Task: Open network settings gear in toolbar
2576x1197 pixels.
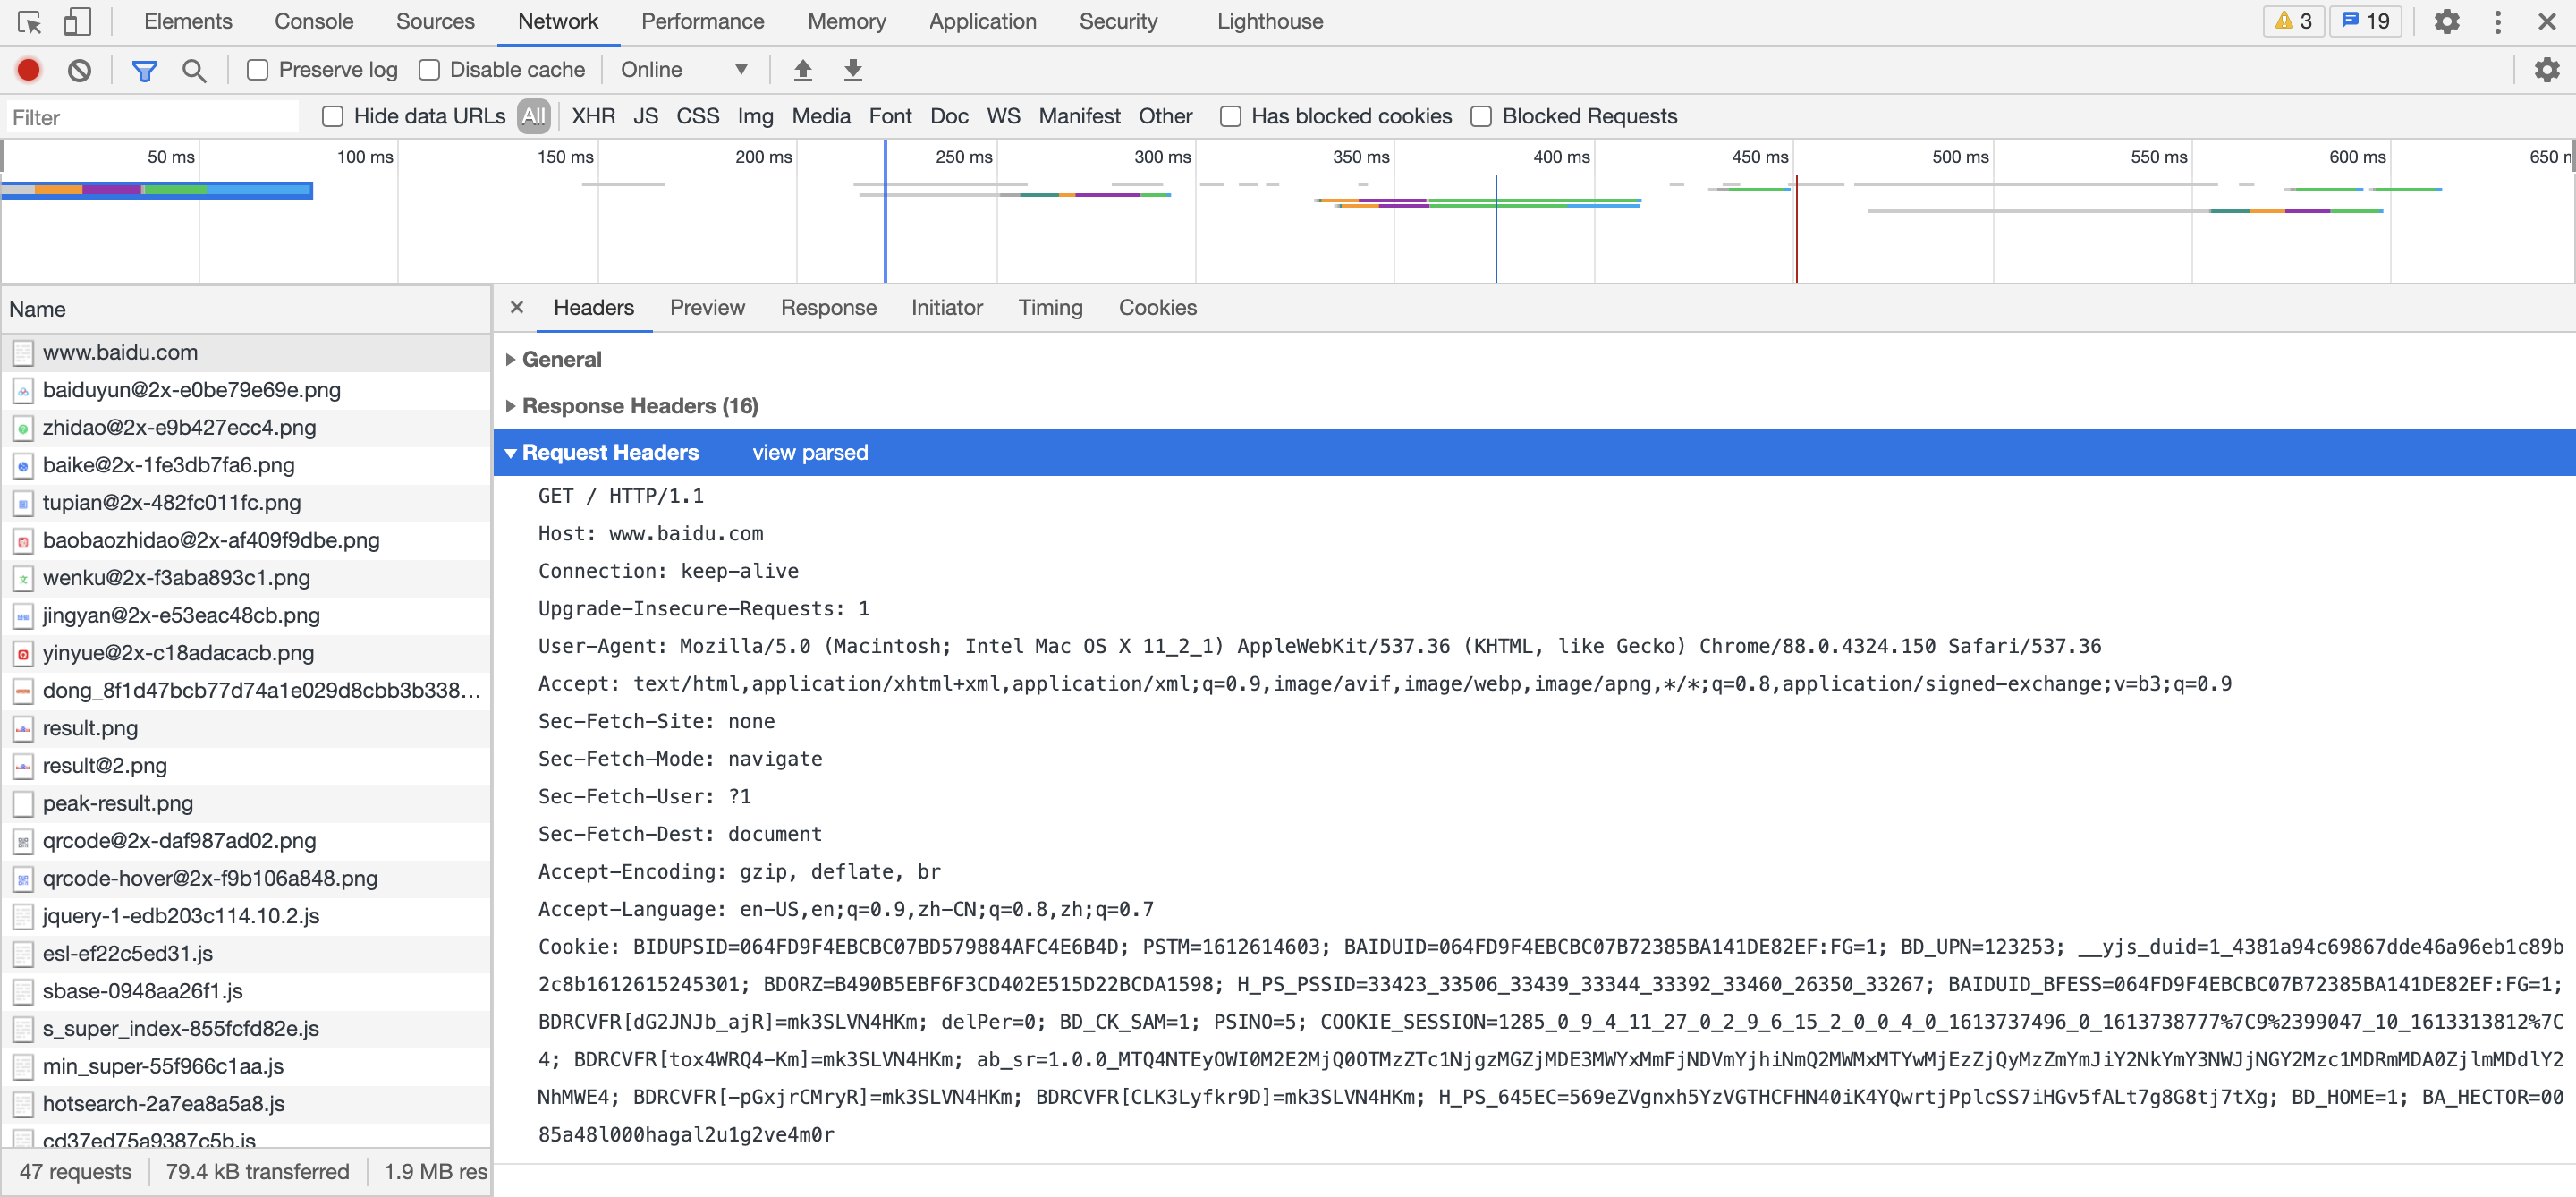Action: point(2546,70)
